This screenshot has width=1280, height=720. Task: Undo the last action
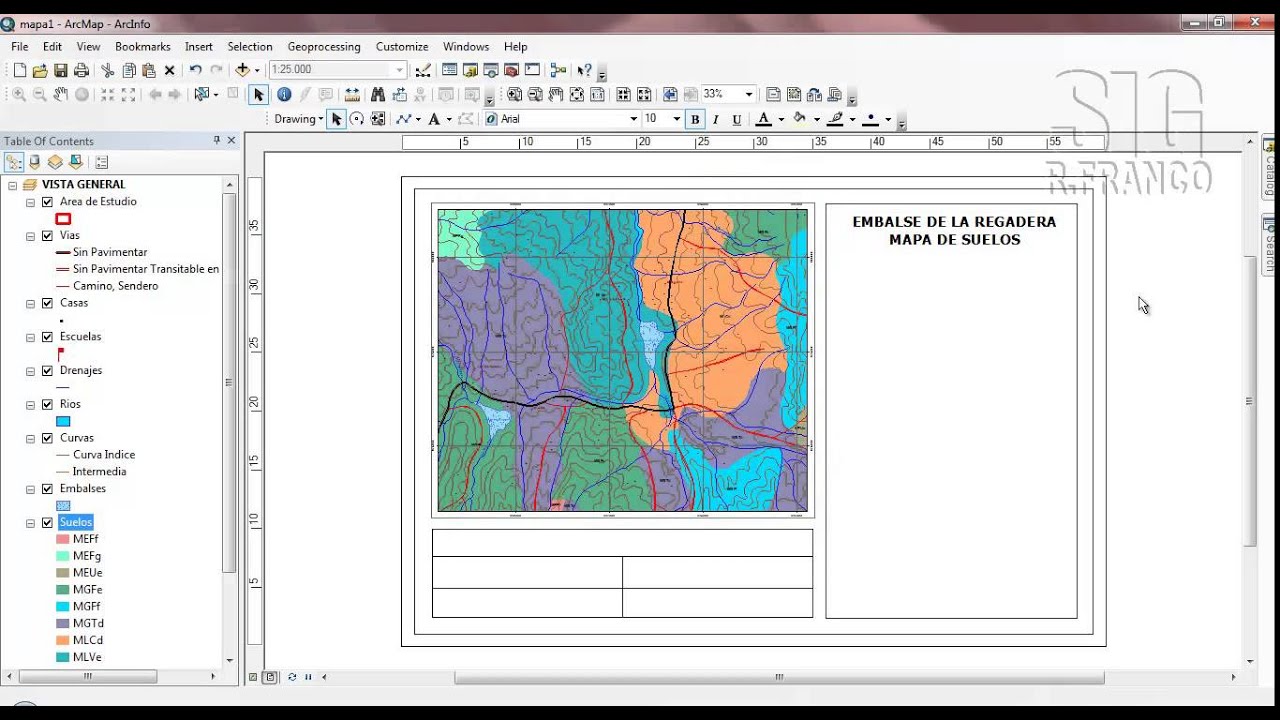pos(196,70)
